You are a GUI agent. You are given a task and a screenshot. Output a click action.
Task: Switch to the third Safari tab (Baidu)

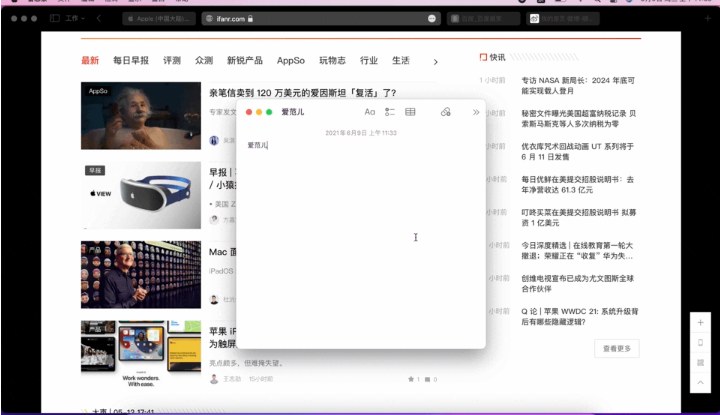pos(483,18)
